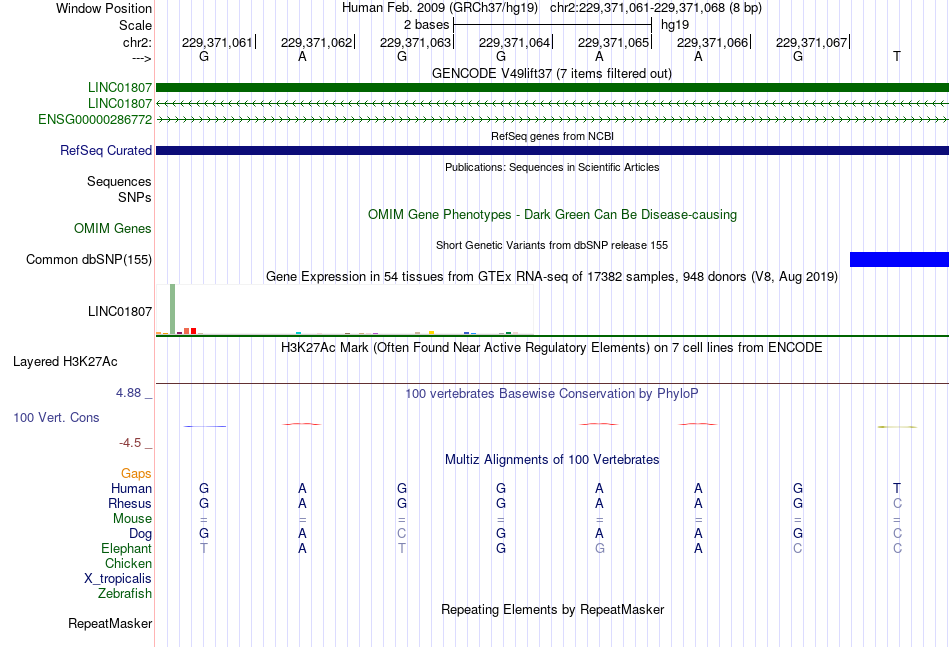
Task: Click the OMIM Genes track label
Action: pyautogui.click(x=113, y=228)
